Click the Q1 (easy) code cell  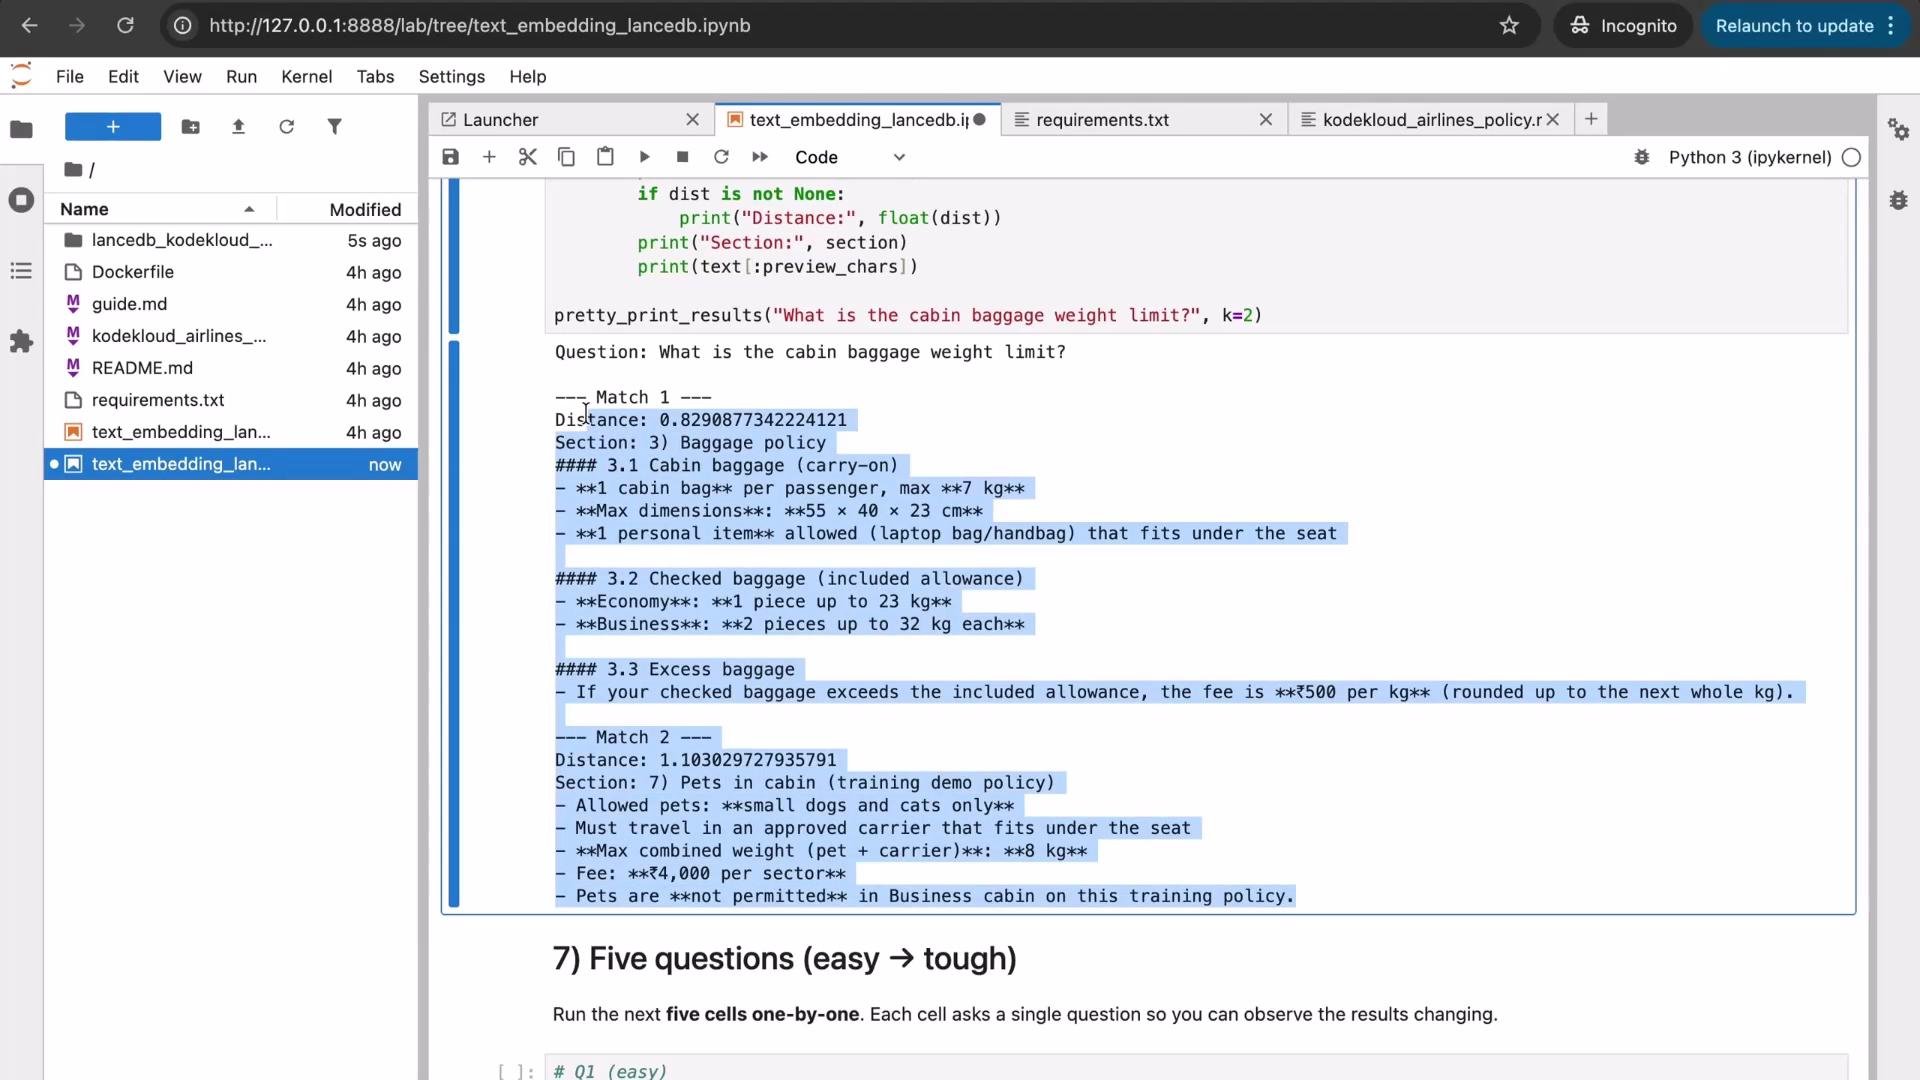click(x=1196, y=1068)
